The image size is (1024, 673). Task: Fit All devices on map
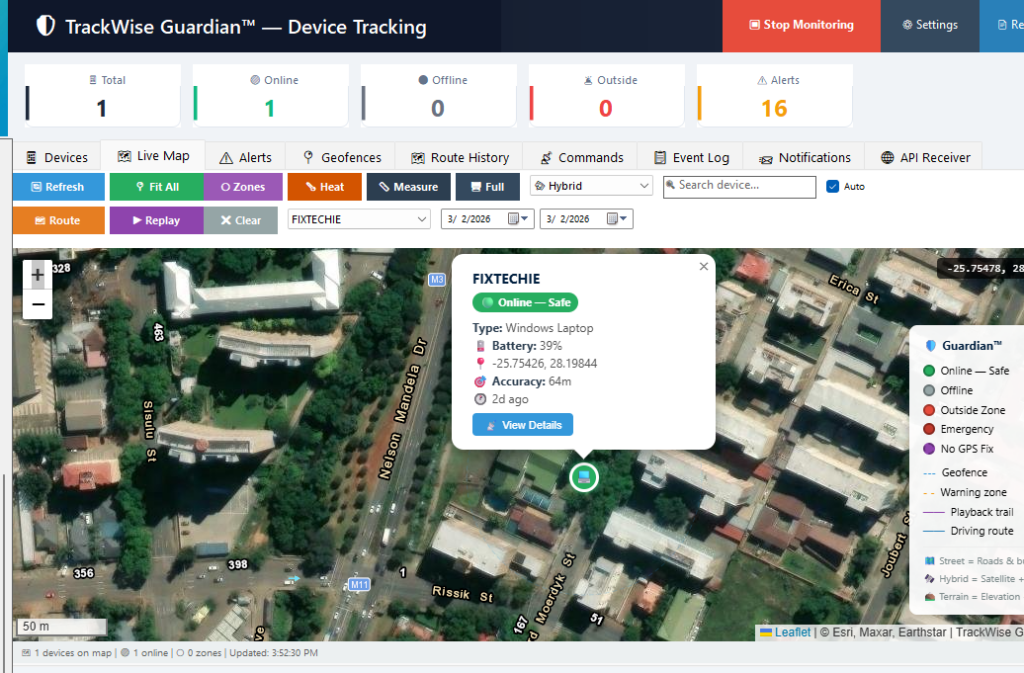[x=157, y=187]
